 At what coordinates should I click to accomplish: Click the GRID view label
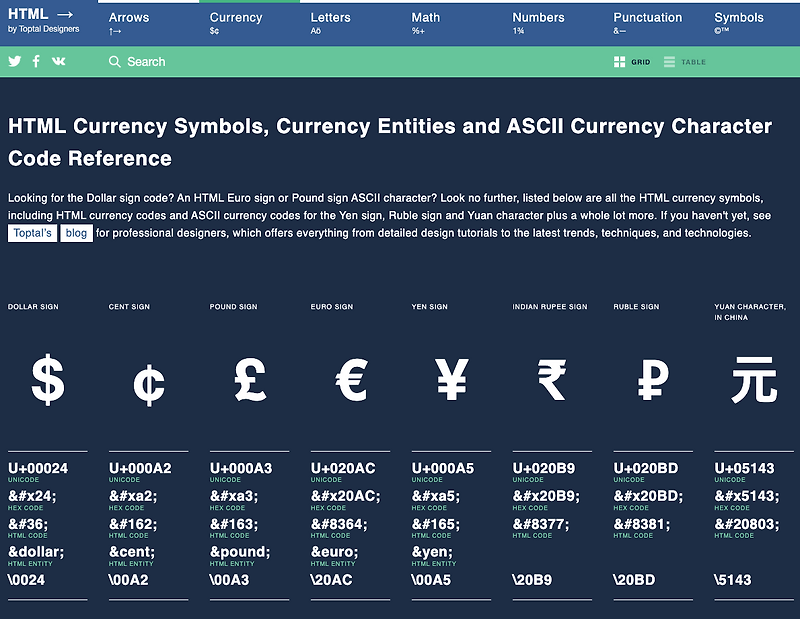click(641, 62)
